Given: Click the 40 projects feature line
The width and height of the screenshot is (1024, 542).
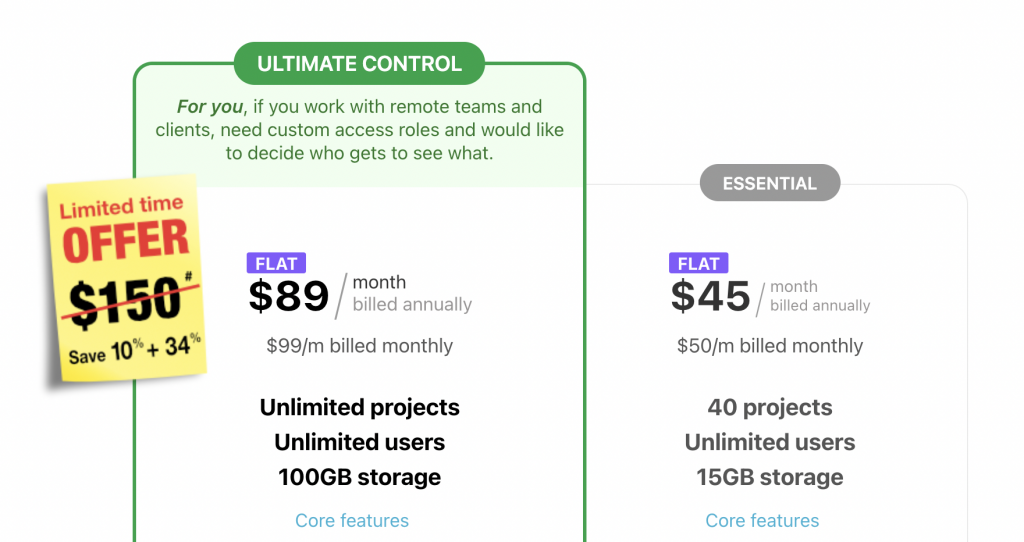Looking at the screenshot, I should click(770, 407).
